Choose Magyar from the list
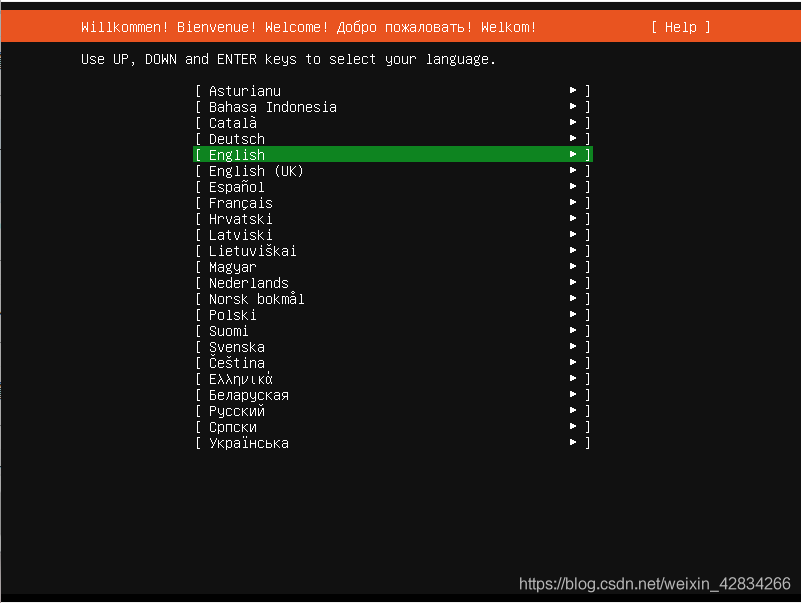The image size is (801, 603). (393, 267)
